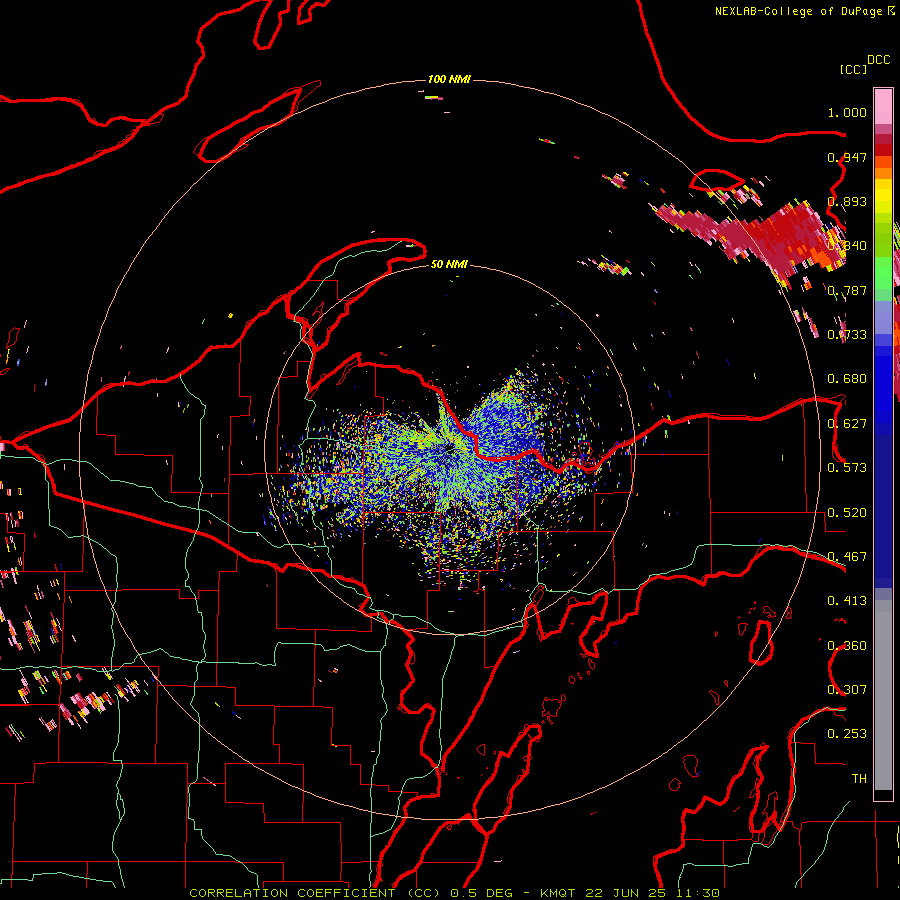
Task: Click the 0.520 scale value
Action: point(847,512)
